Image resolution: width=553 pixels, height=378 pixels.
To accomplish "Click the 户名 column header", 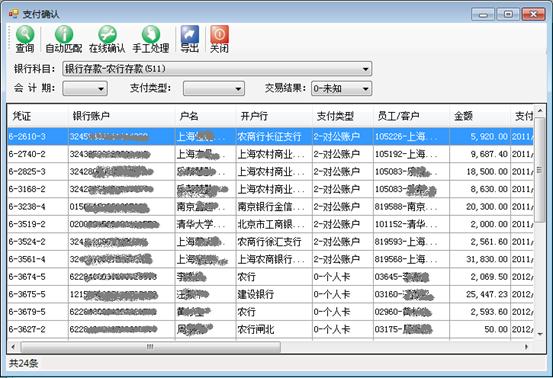I will coord(205,116).
